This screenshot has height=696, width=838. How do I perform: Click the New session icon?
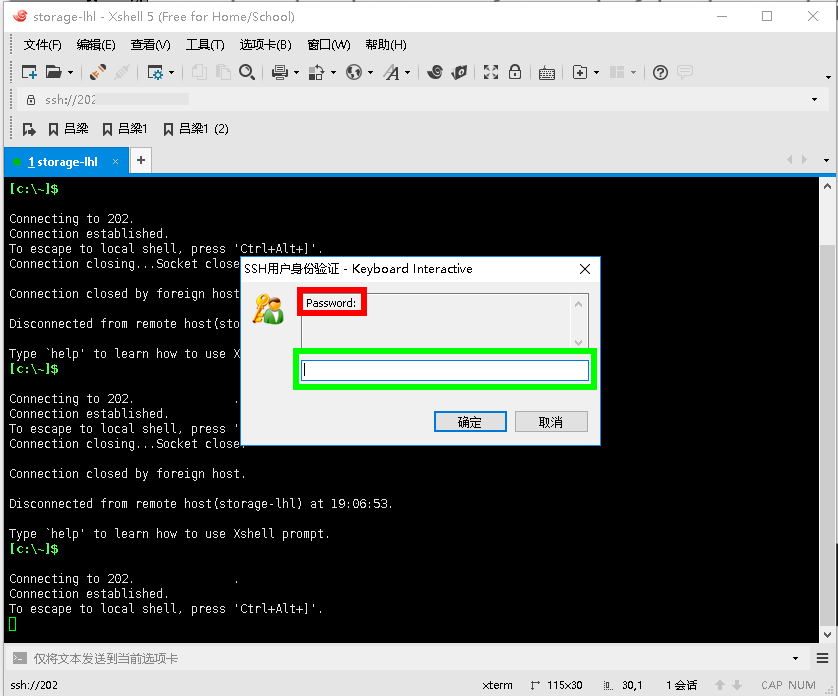pos(29,72)
